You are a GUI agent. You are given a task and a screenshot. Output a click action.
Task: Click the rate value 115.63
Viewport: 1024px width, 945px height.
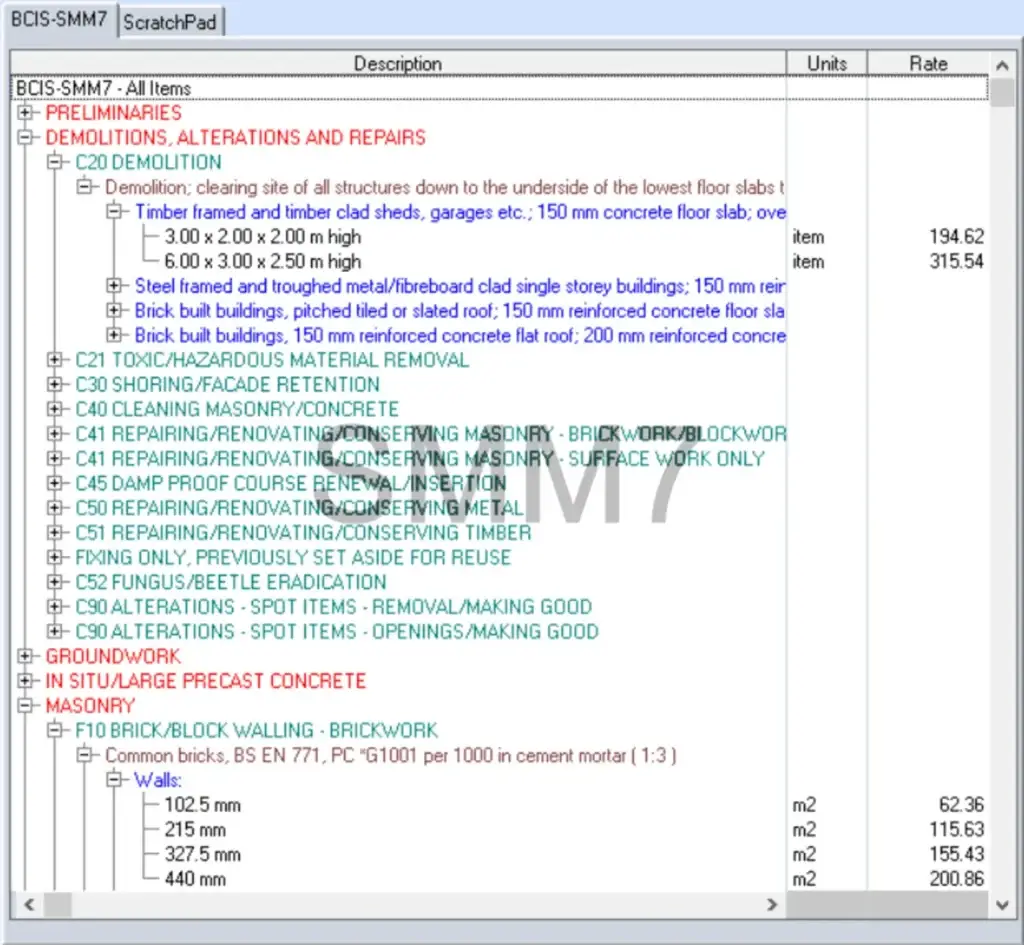pos(956,829)
